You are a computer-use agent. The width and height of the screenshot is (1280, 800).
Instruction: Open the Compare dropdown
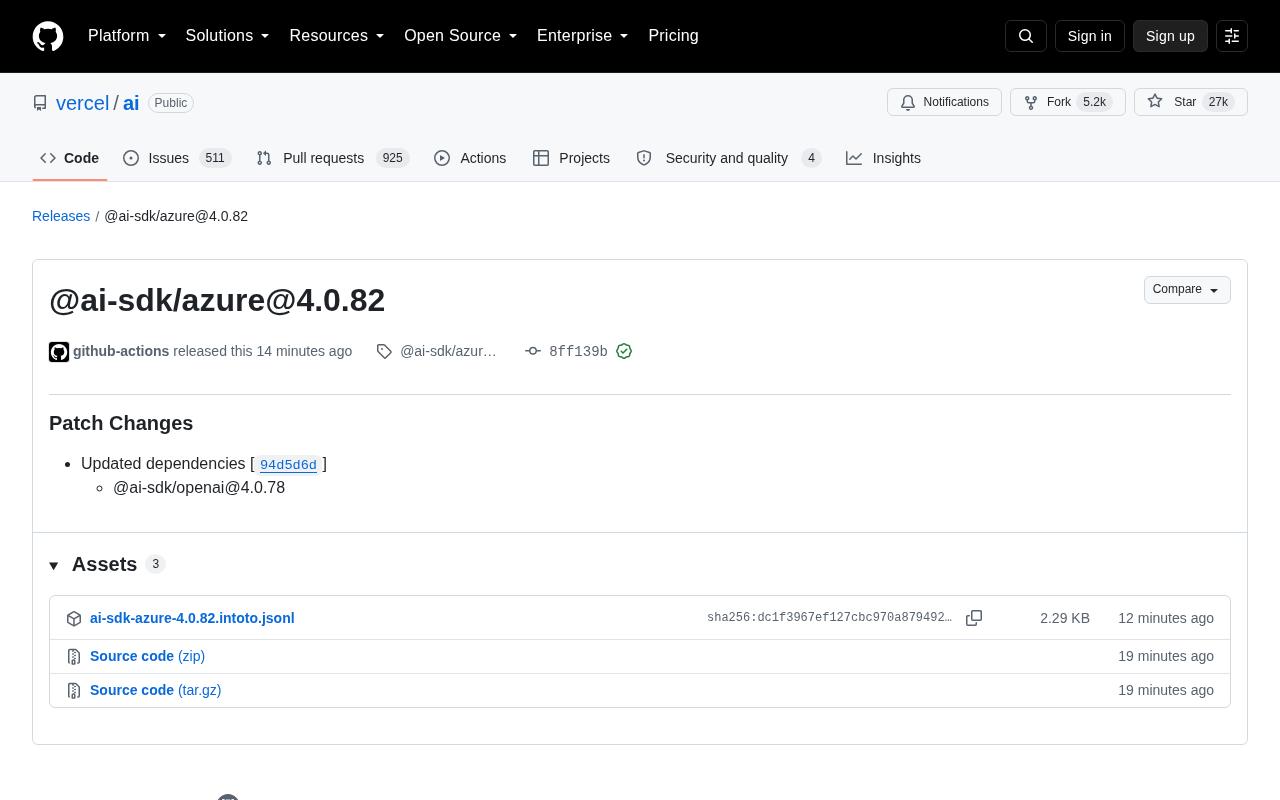coord(1187,290)
